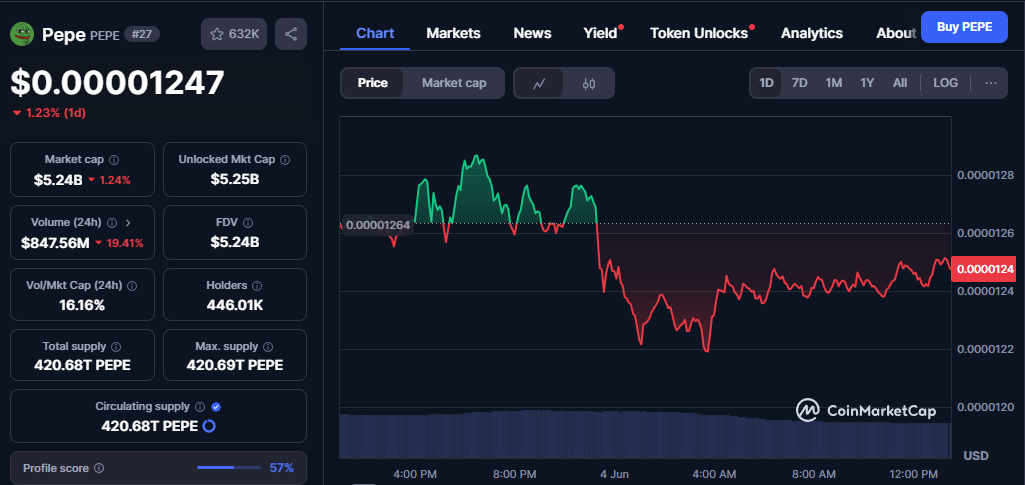Select the Market cap chart toggle
This screenshot has height=485, width=1025.
[454, 83]
